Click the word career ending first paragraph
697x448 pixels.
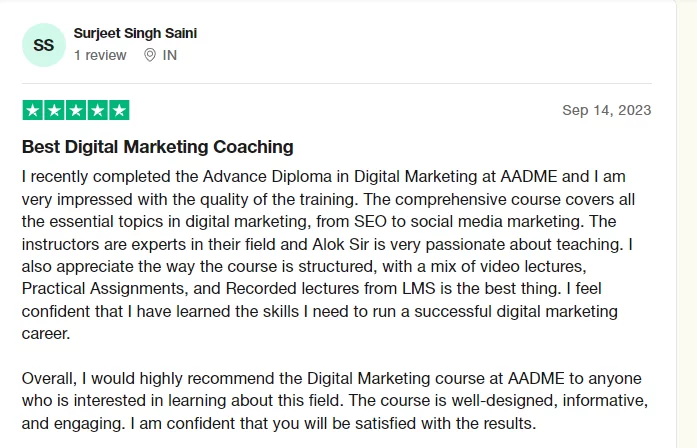click(x=46, y=333)
